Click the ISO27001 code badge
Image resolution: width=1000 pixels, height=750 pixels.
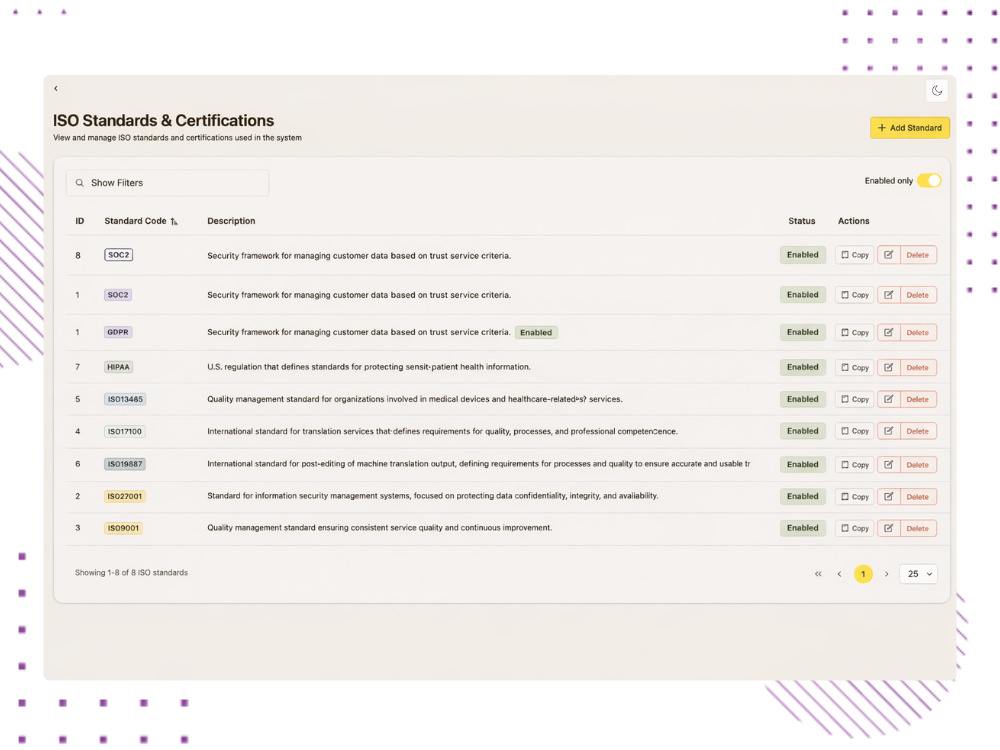(125, 497)
